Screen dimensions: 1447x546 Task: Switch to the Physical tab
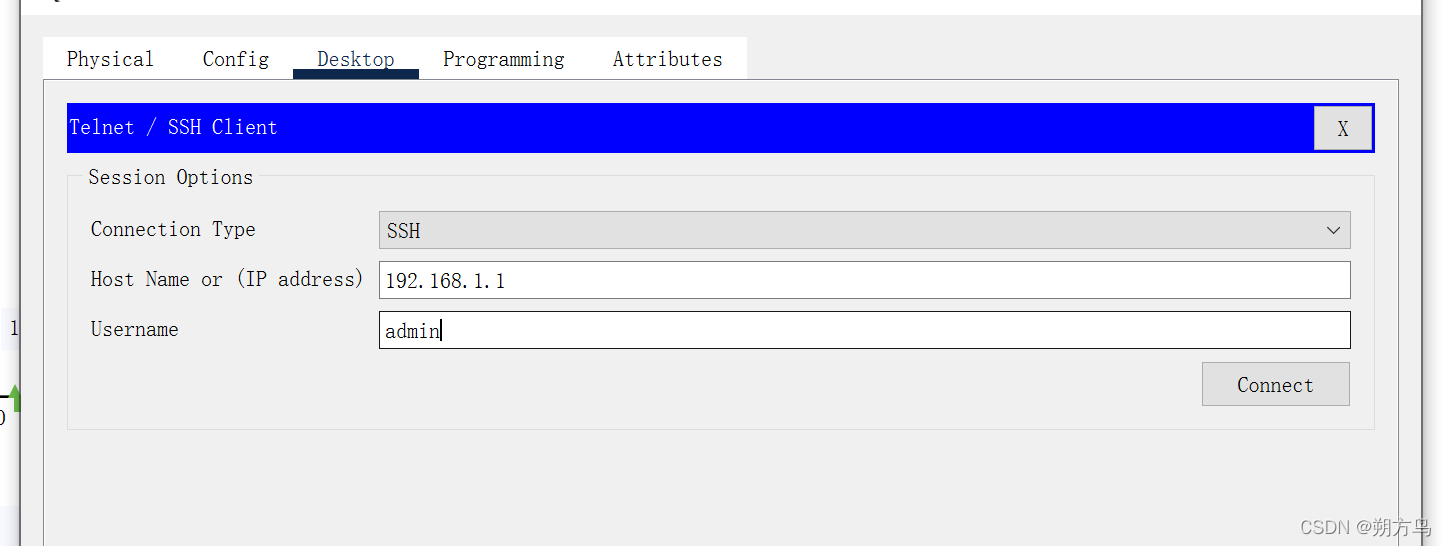pos(110,59)
